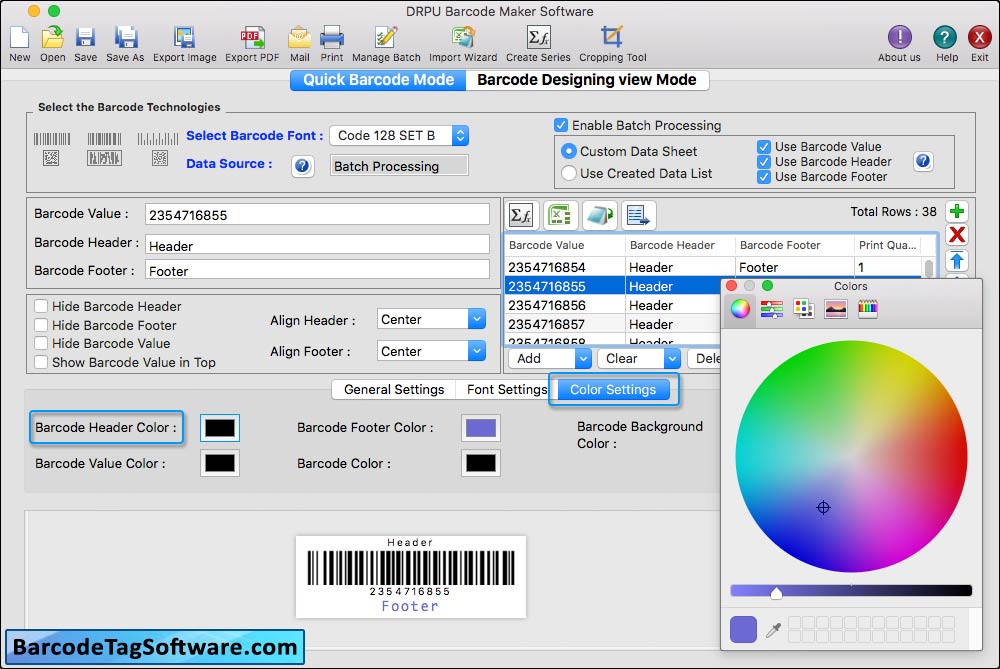Select the color sliders tab in Colors window
Viewport: 1000px width, 669px height.
[x=772, y=309]
